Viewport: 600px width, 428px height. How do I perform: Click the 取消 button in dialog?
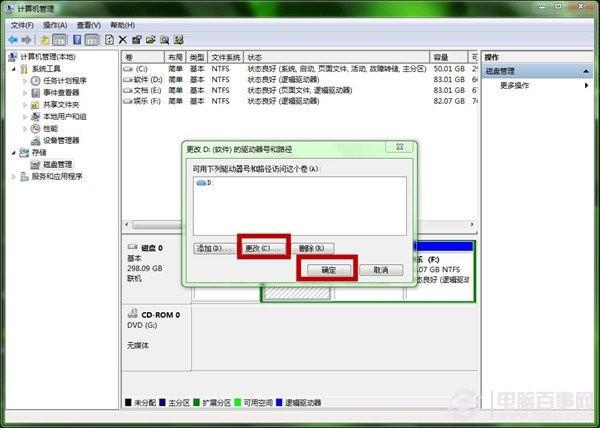tap(381, 270)
